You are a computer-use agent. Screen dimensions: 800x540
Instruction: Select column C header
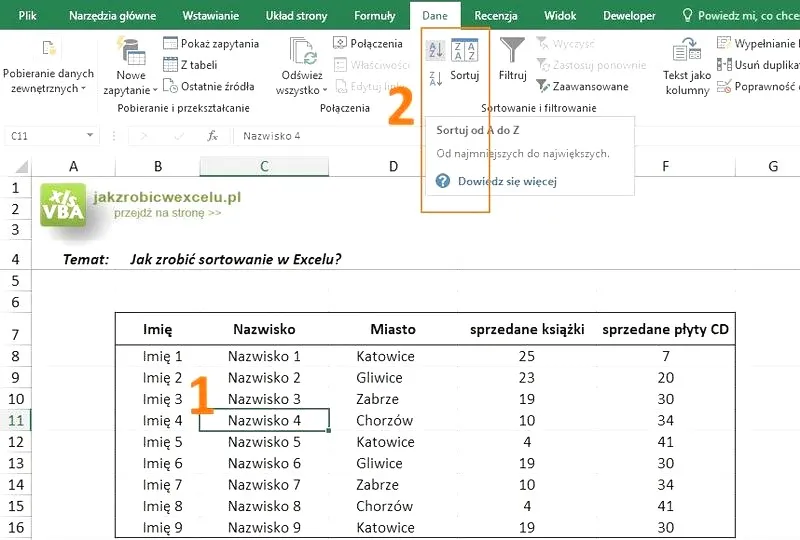tap(264, 166)
